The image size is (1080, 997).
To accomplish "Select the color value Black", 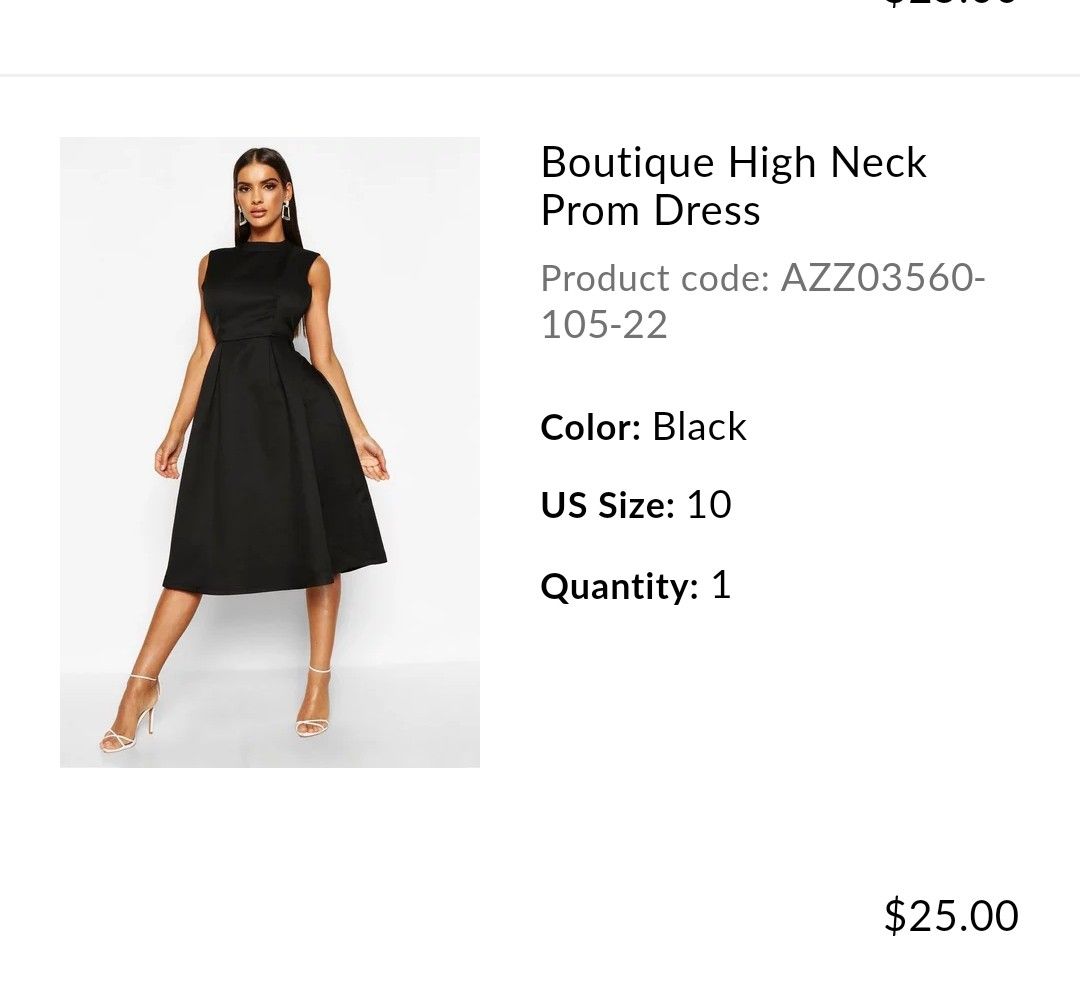I will [x=699, y=427].
